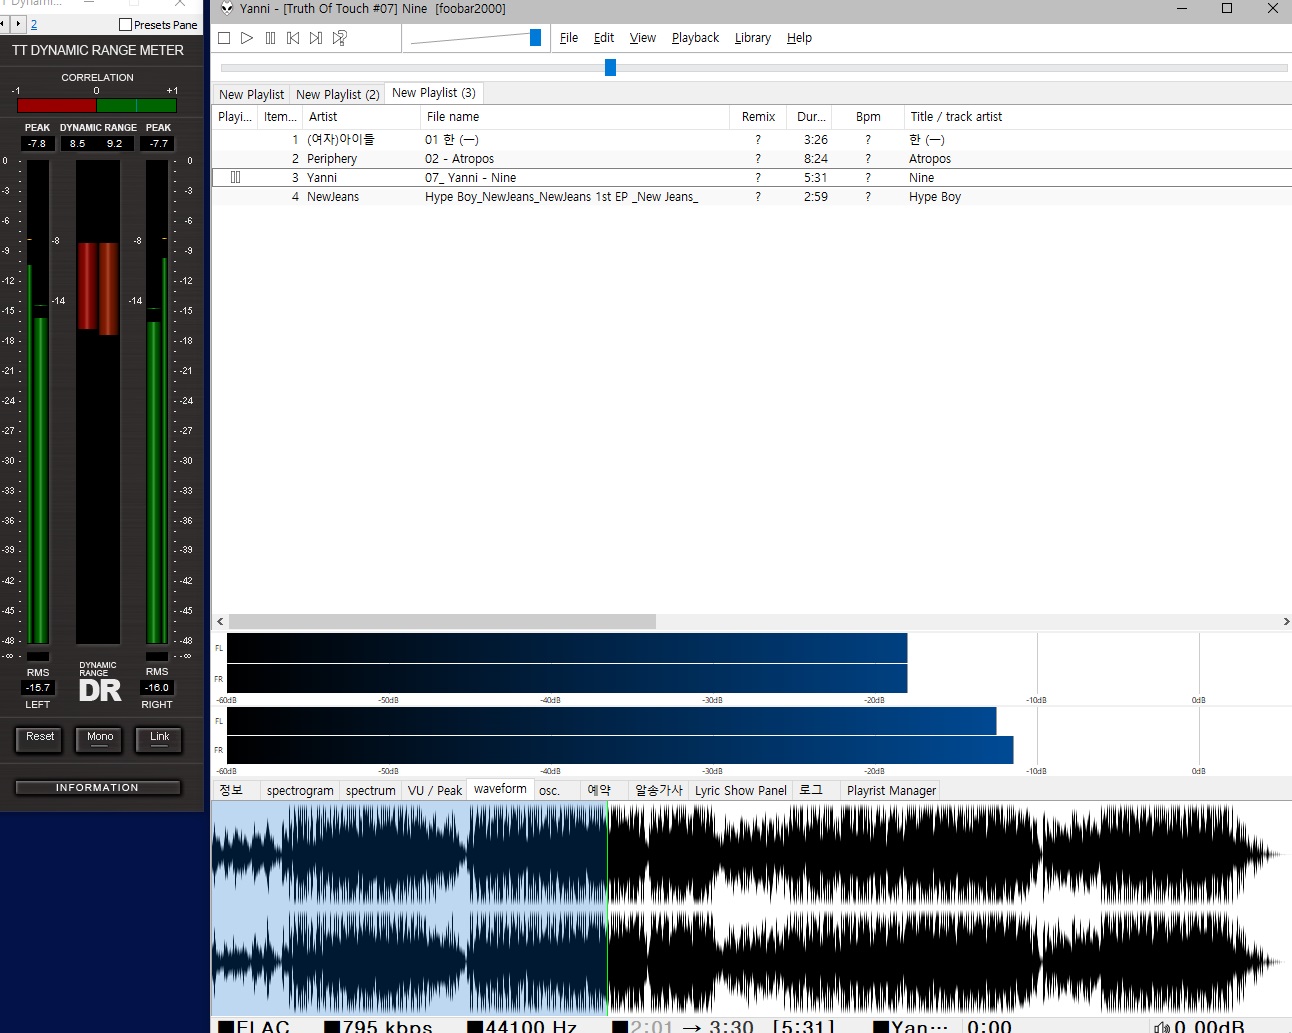
Task: Click Title / track artist column header
Action: click(x=1097, y=117)
